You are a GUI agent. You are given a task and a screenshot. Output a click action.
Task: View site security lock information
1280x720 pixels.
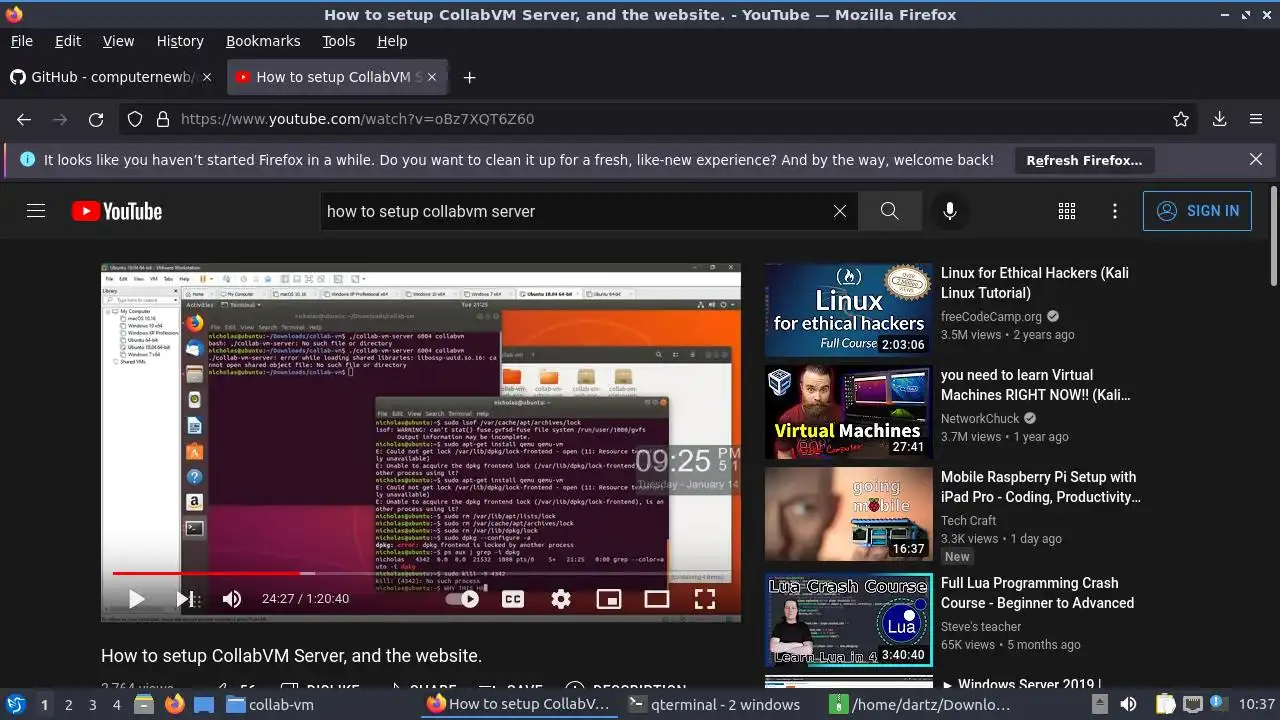pos(163,119)
